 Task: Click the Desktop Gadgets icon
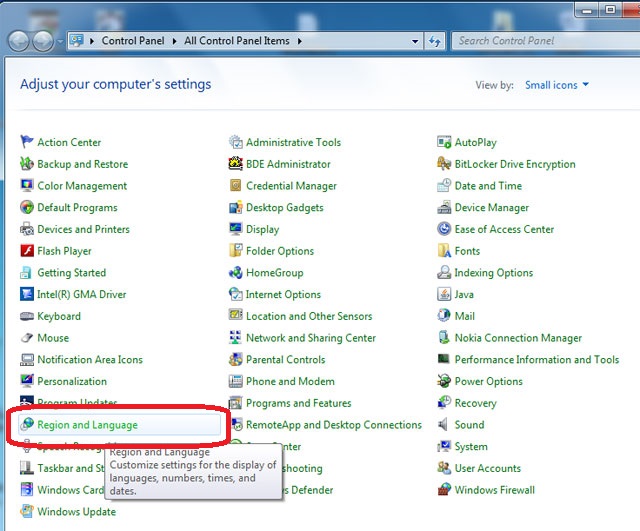(x=236, y=207)
